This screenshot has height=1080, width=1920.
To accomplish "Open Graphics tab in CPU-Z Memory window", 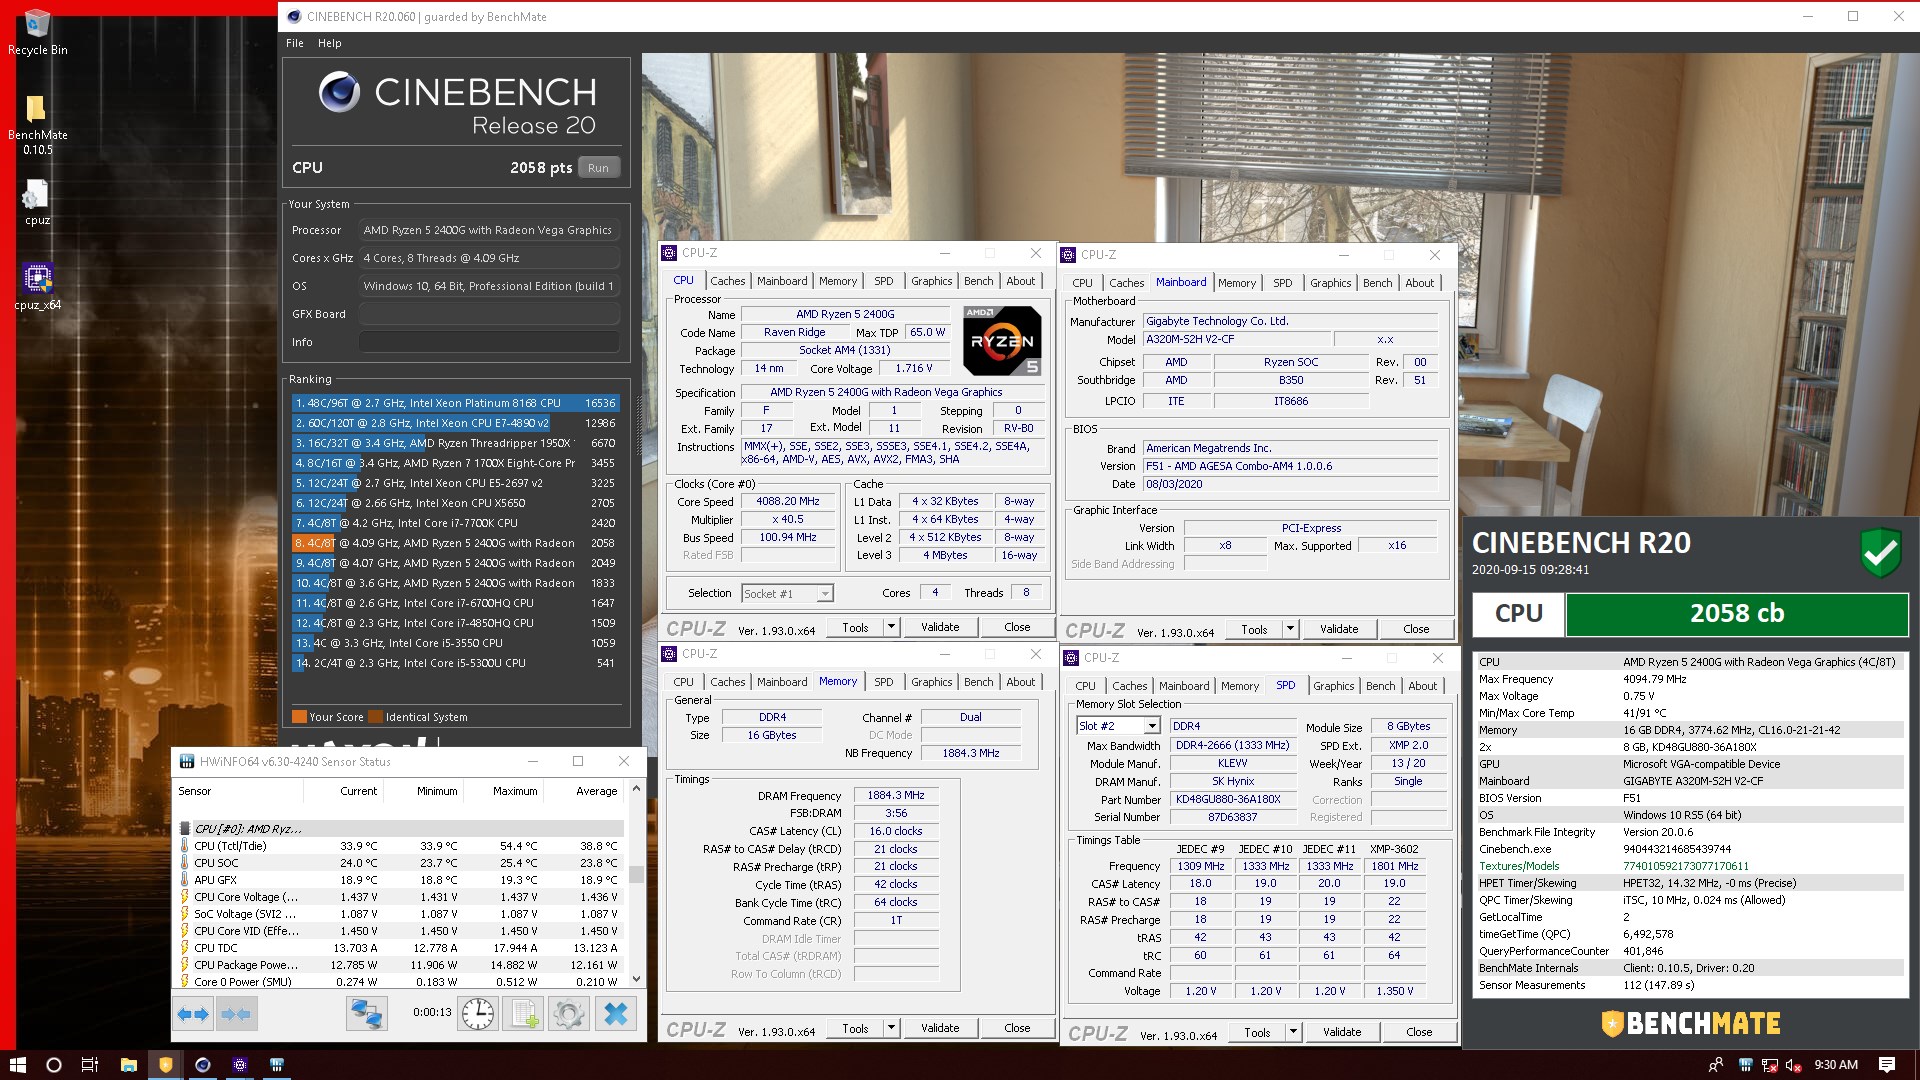I will 931,682.
